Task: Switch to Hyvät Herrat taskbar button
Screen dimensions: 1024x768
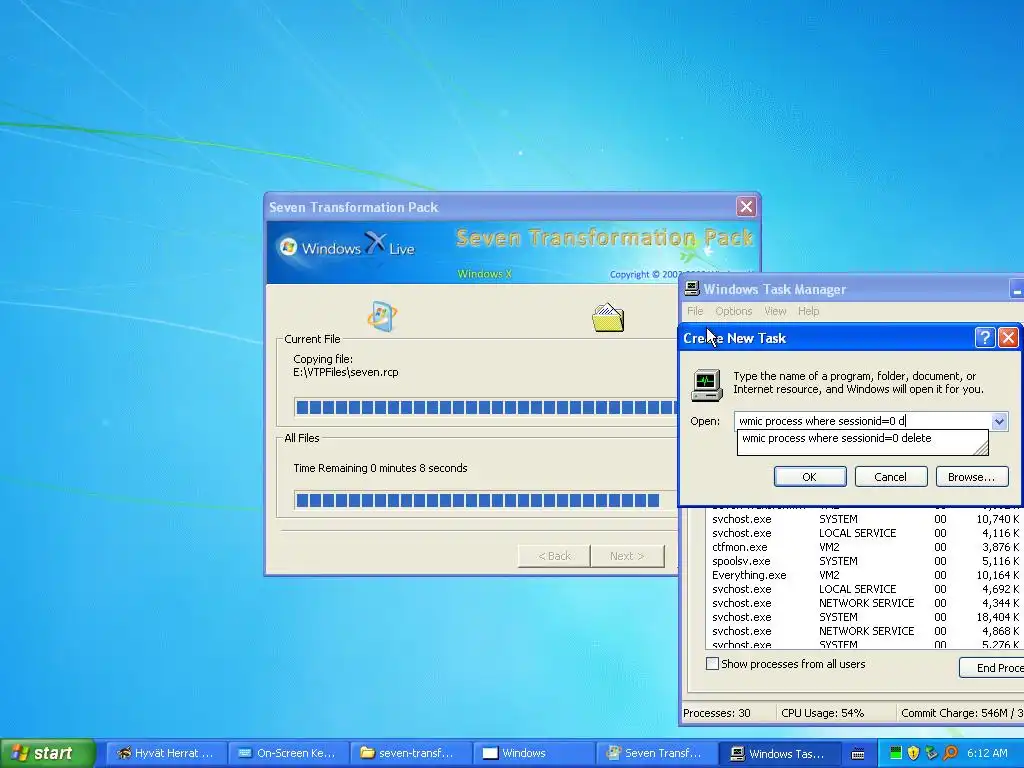Action: click(167, 753)
